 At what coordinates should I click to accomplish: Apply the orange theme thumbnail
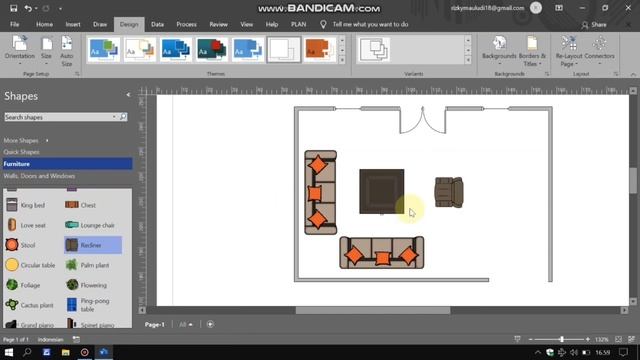319,50
